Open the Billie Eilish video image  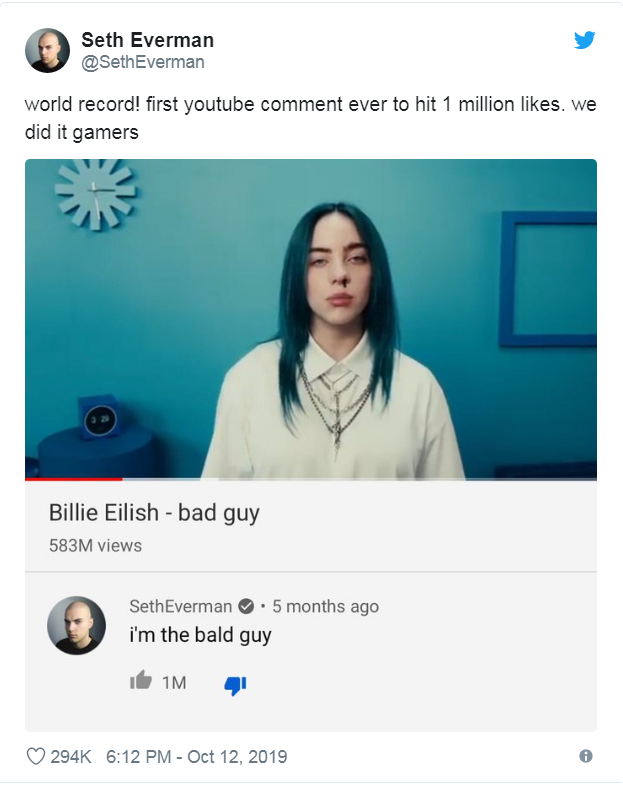311,319
